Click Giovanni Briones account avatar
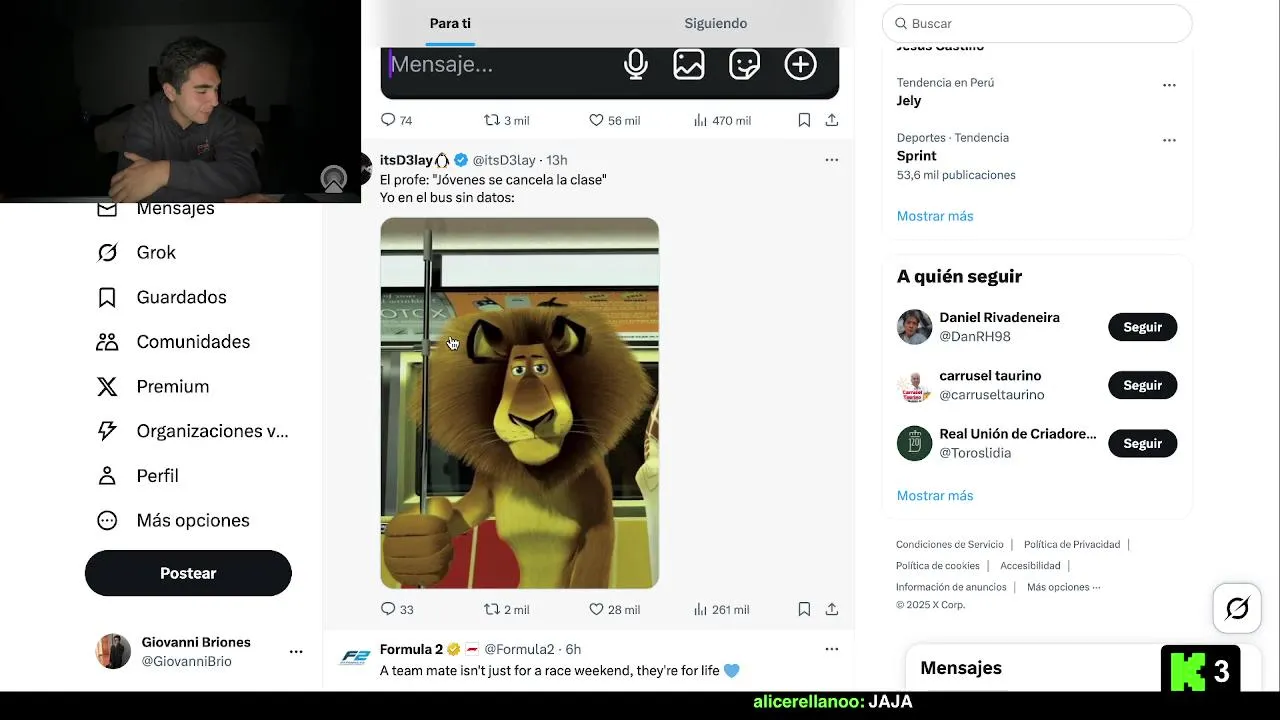 point(113,651)
